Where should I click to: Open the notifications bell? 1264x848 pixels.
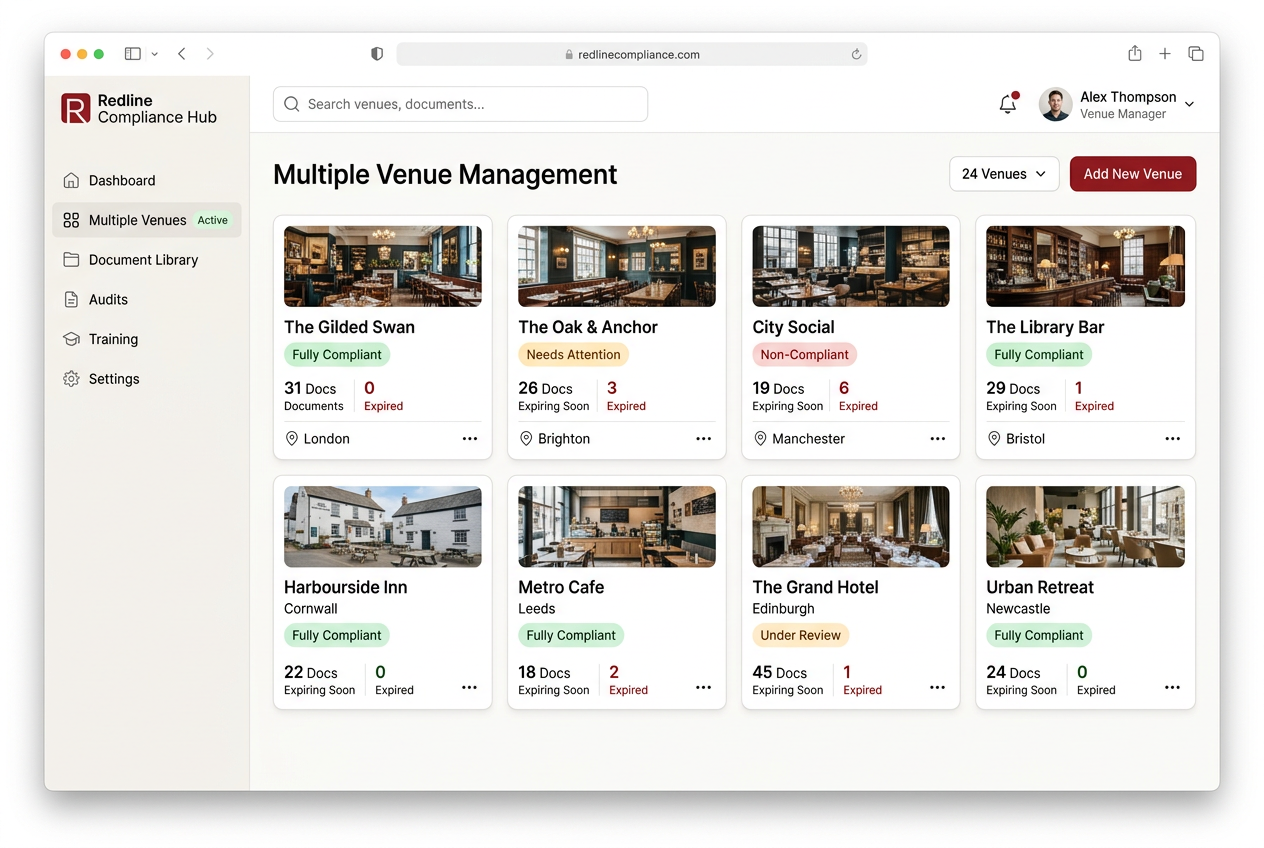coord(1008,104)
